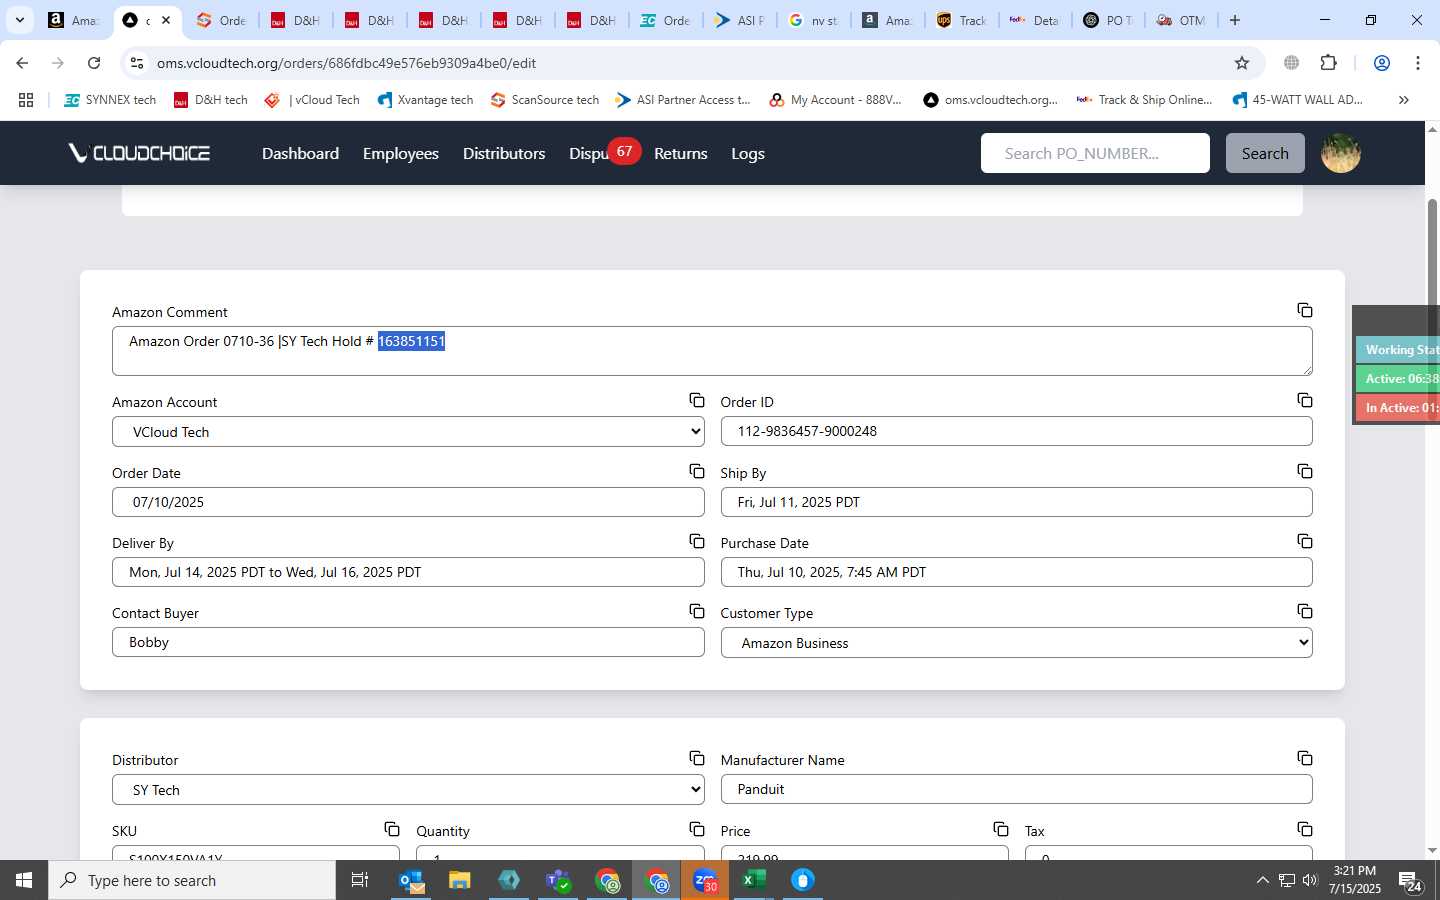
Task: Copy the Ship By field value
Action: pyautogui.click(x=1305, y=471)
